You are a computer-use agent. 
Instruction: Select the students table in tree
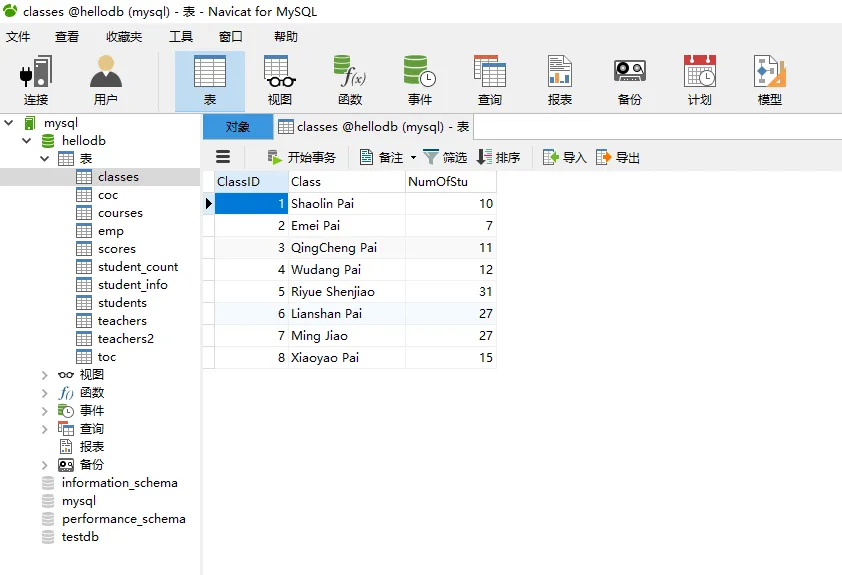(x=122, y=303)
